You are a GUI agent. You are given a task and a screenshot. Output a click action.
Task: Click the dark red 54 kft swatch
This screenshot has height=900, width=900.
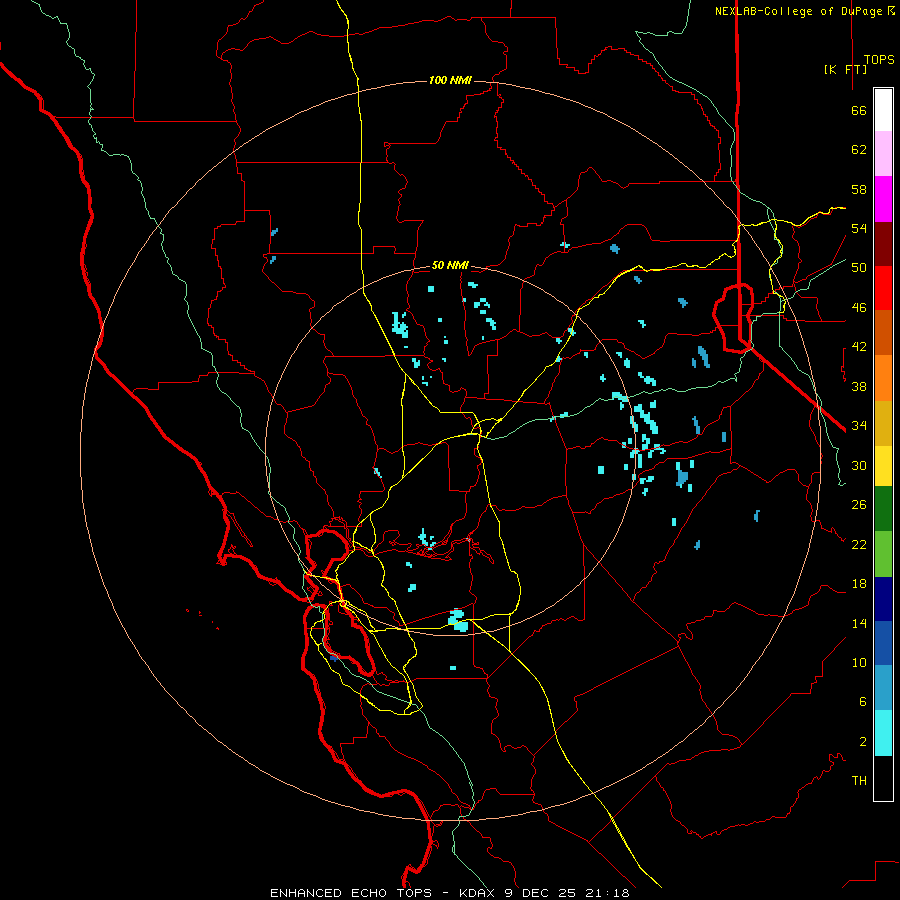[x=883, y=244]
